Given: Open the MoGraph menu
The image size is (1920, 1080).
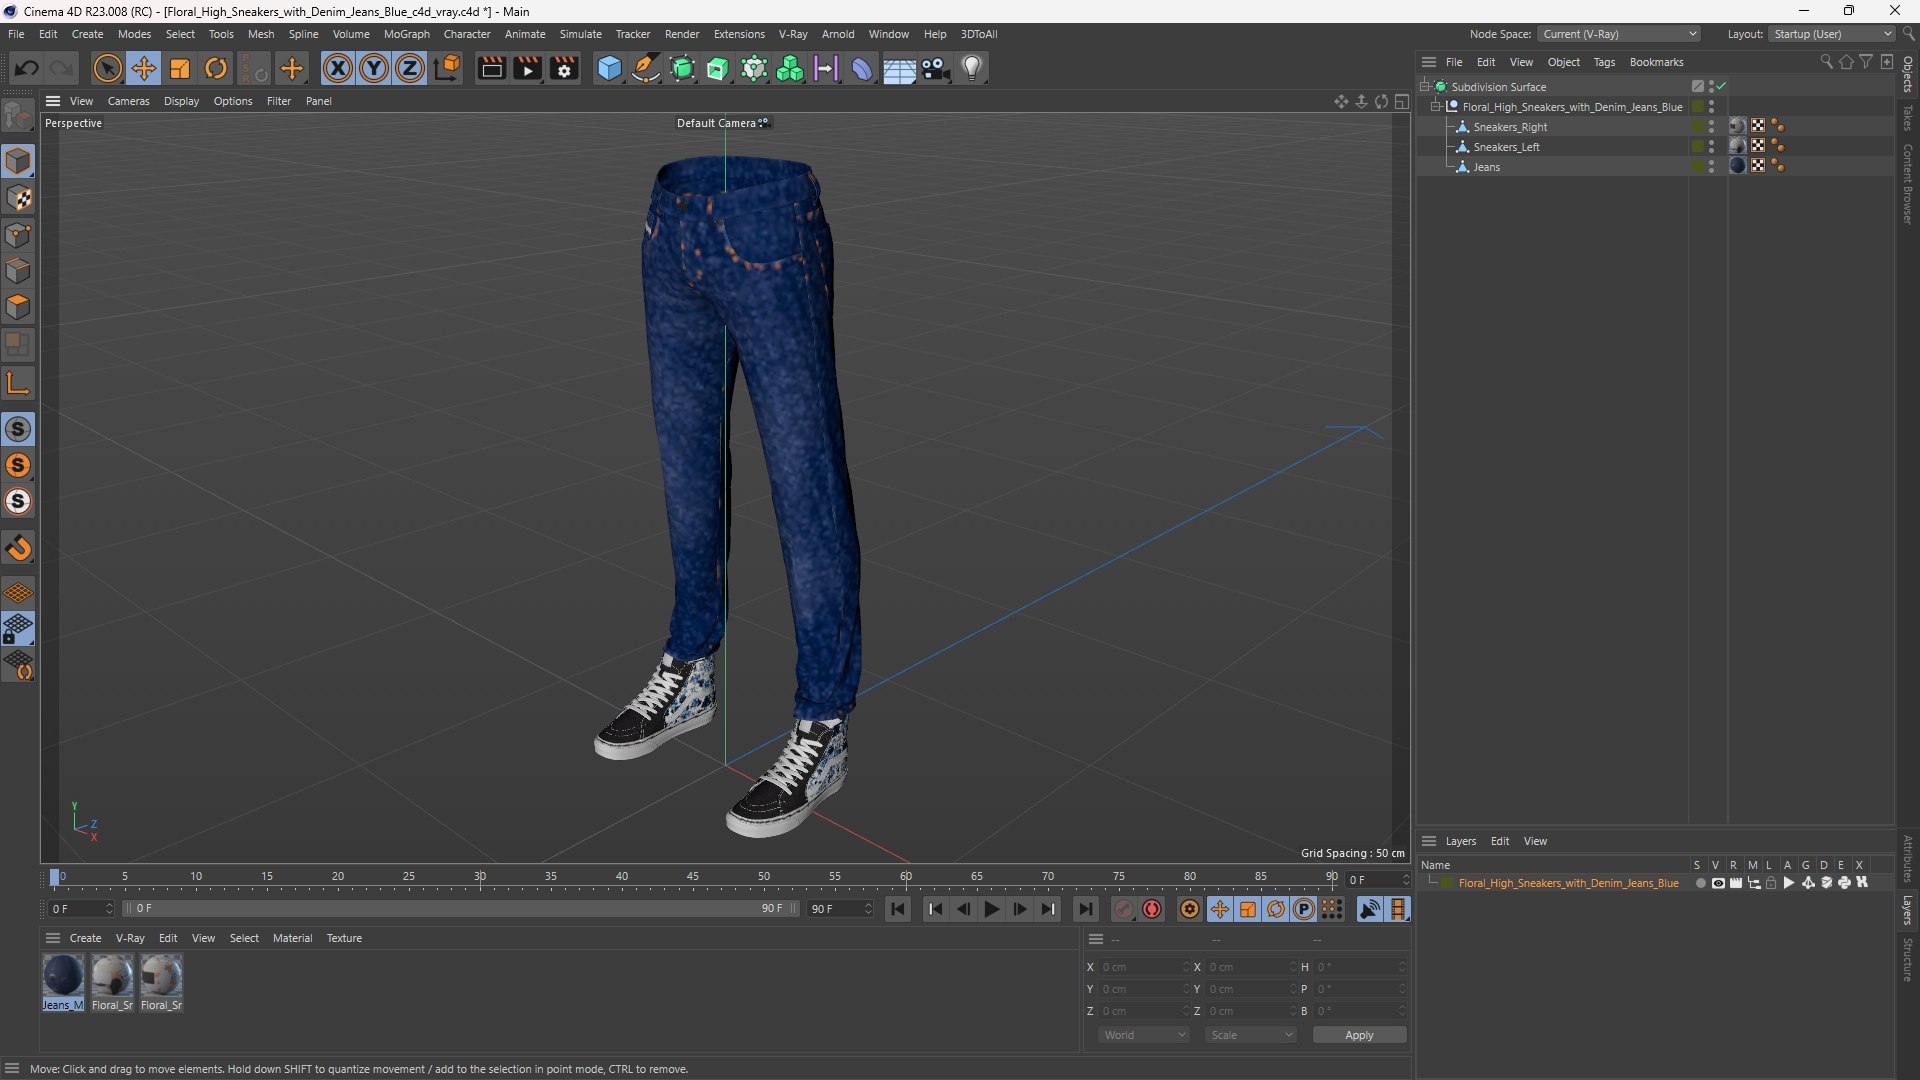Looking at the screenshot, I should [406, 34].
